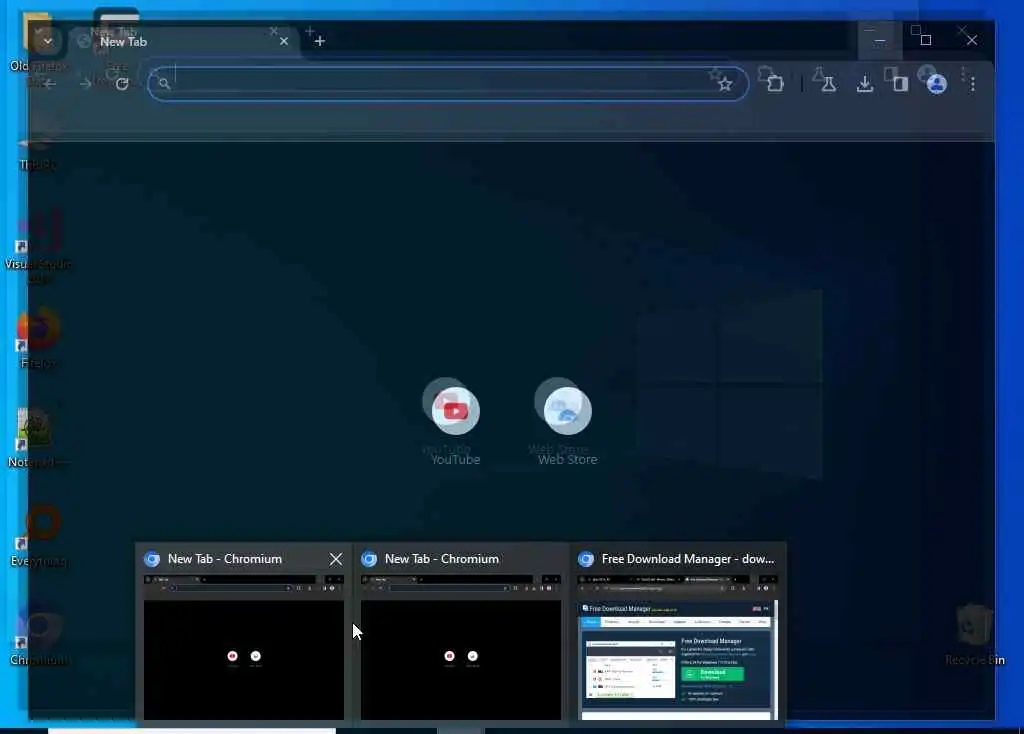Click the Everything desktop shortcut

(x=38, y=535)
